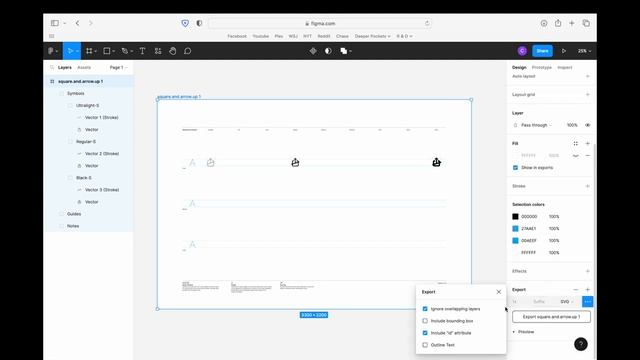
Task: Close the Export options popup
Action: pyautogui.click(x=499, y=292)
